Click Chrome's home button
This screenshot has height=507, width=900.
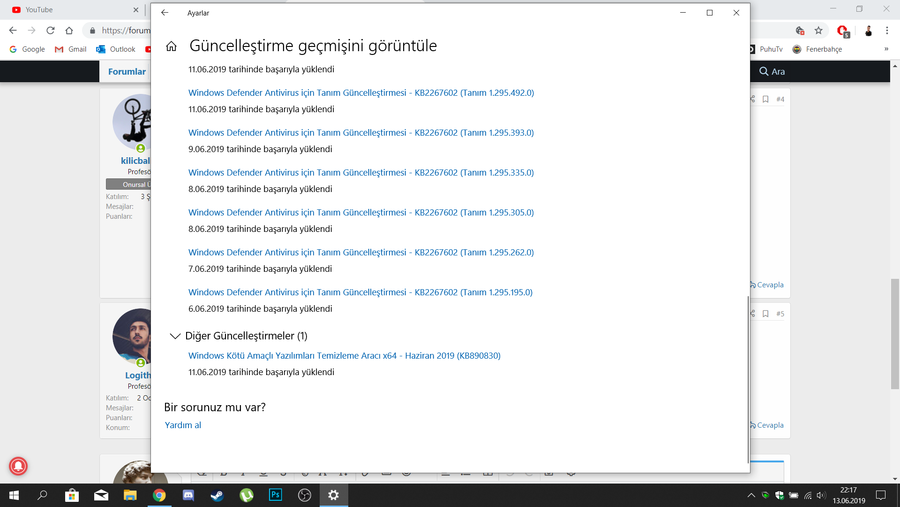click(x=69, y=30)
